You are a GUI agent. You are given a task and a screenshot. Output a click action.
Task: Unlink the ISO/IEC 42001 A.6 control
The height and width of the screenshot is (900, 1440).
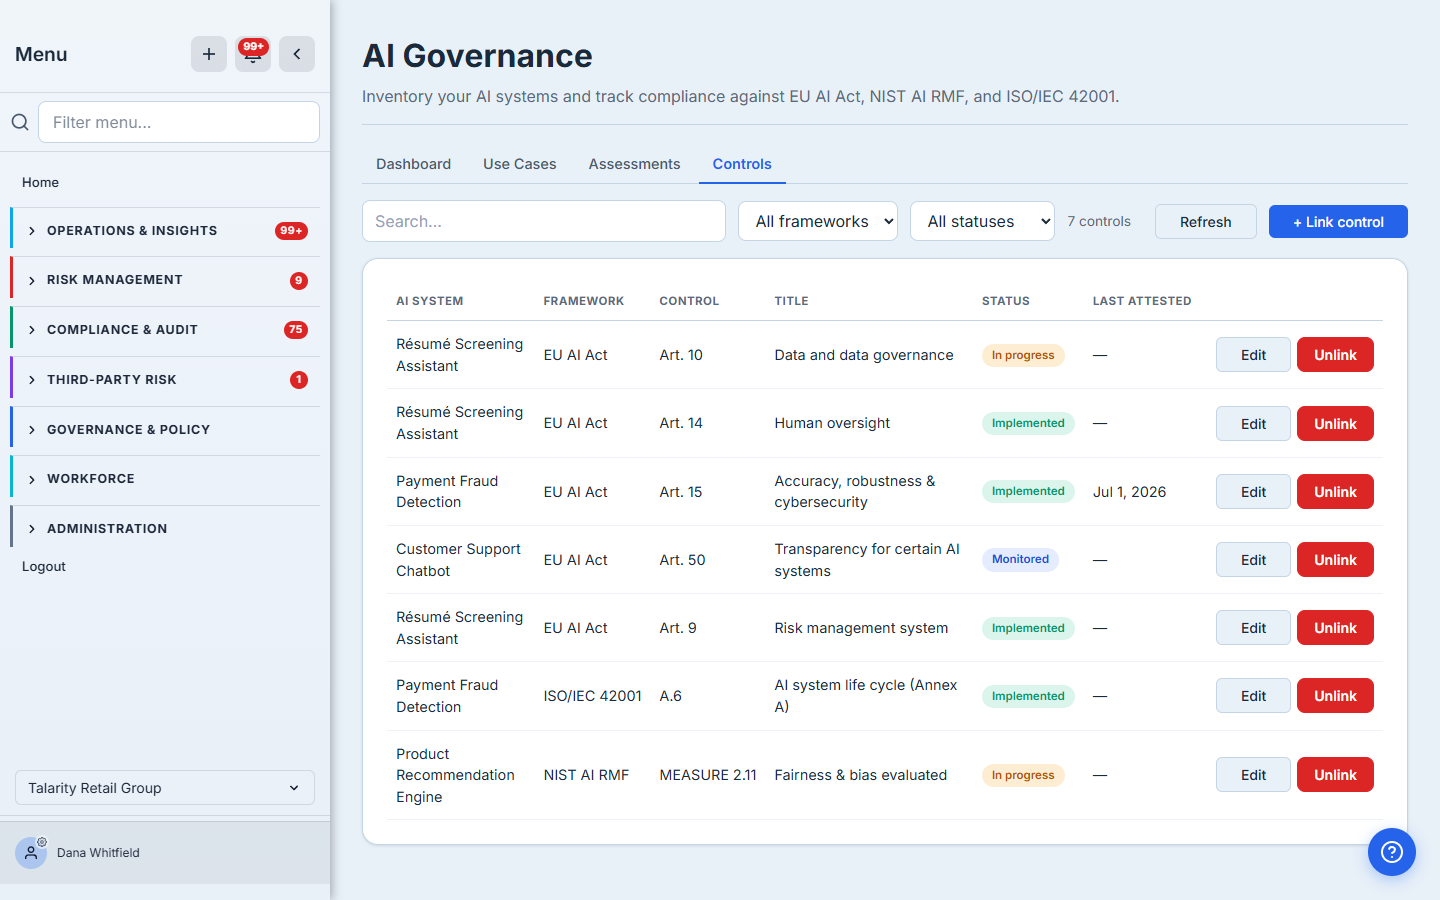pos(1335,696)
